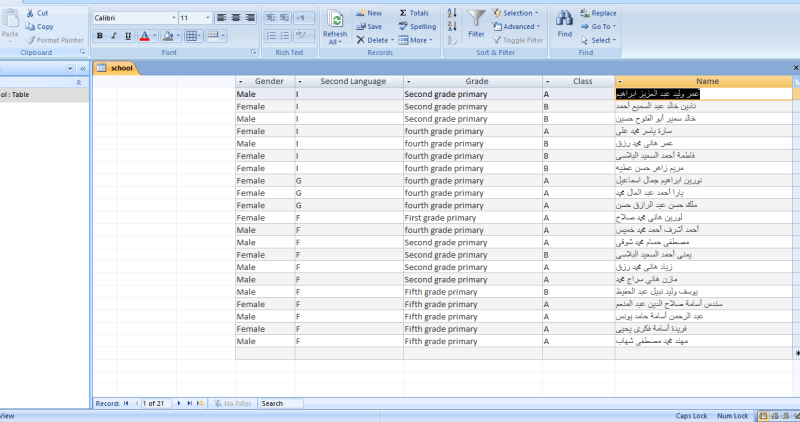Toggle Underline formatting

(x=128, y=36)
